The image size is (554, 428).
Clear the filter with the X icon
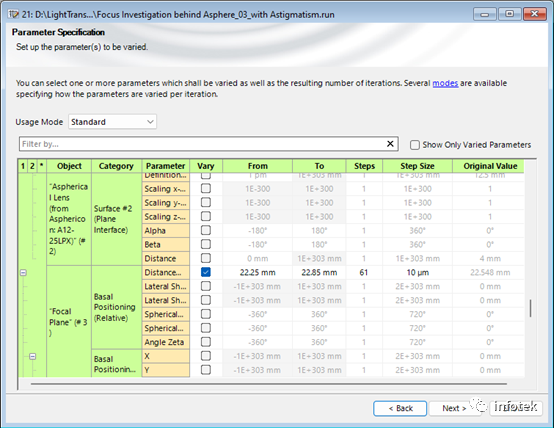click(x=390, y=144)
